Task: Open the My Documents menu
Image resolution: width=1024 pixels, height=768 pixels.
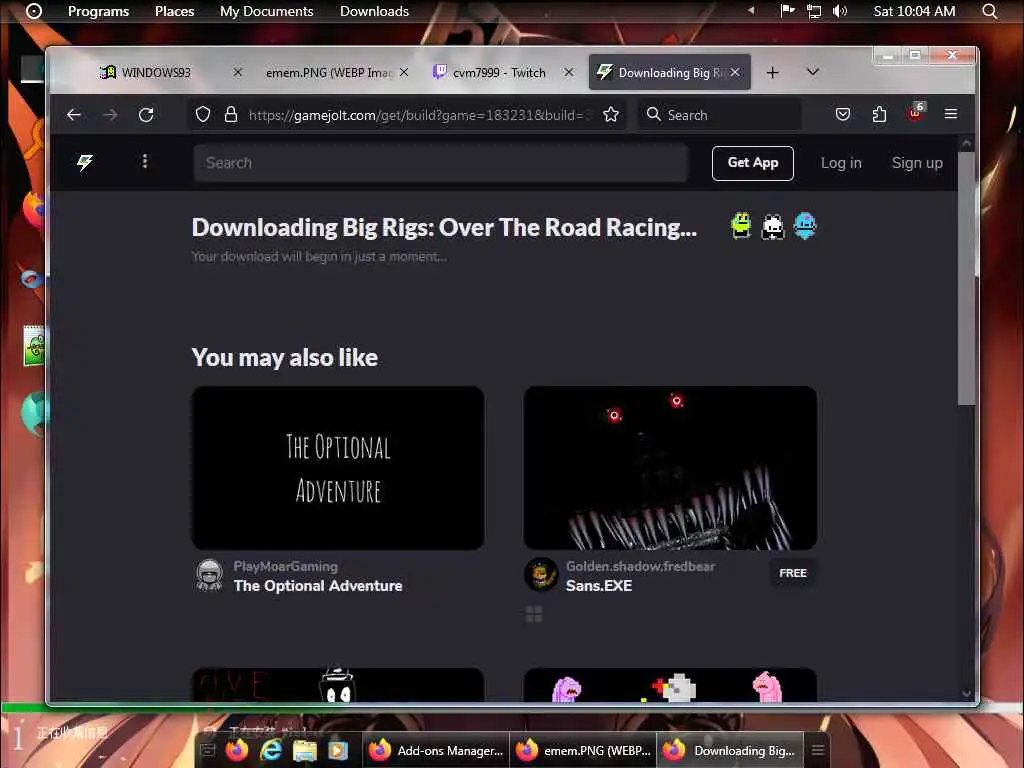Action: (x=266, y=11)
